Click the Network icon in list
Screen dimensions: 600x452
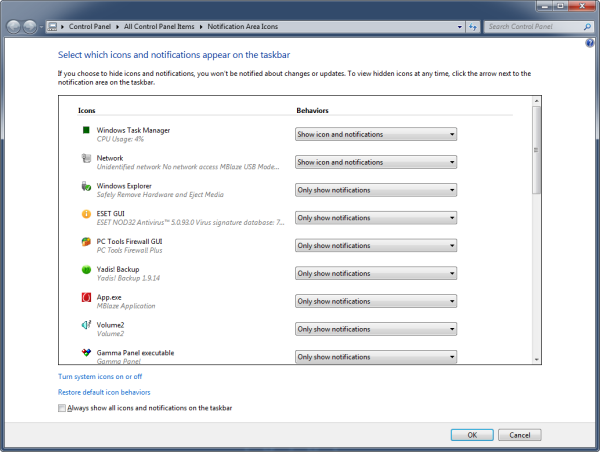pyautogui.click(x=86, y=159)
